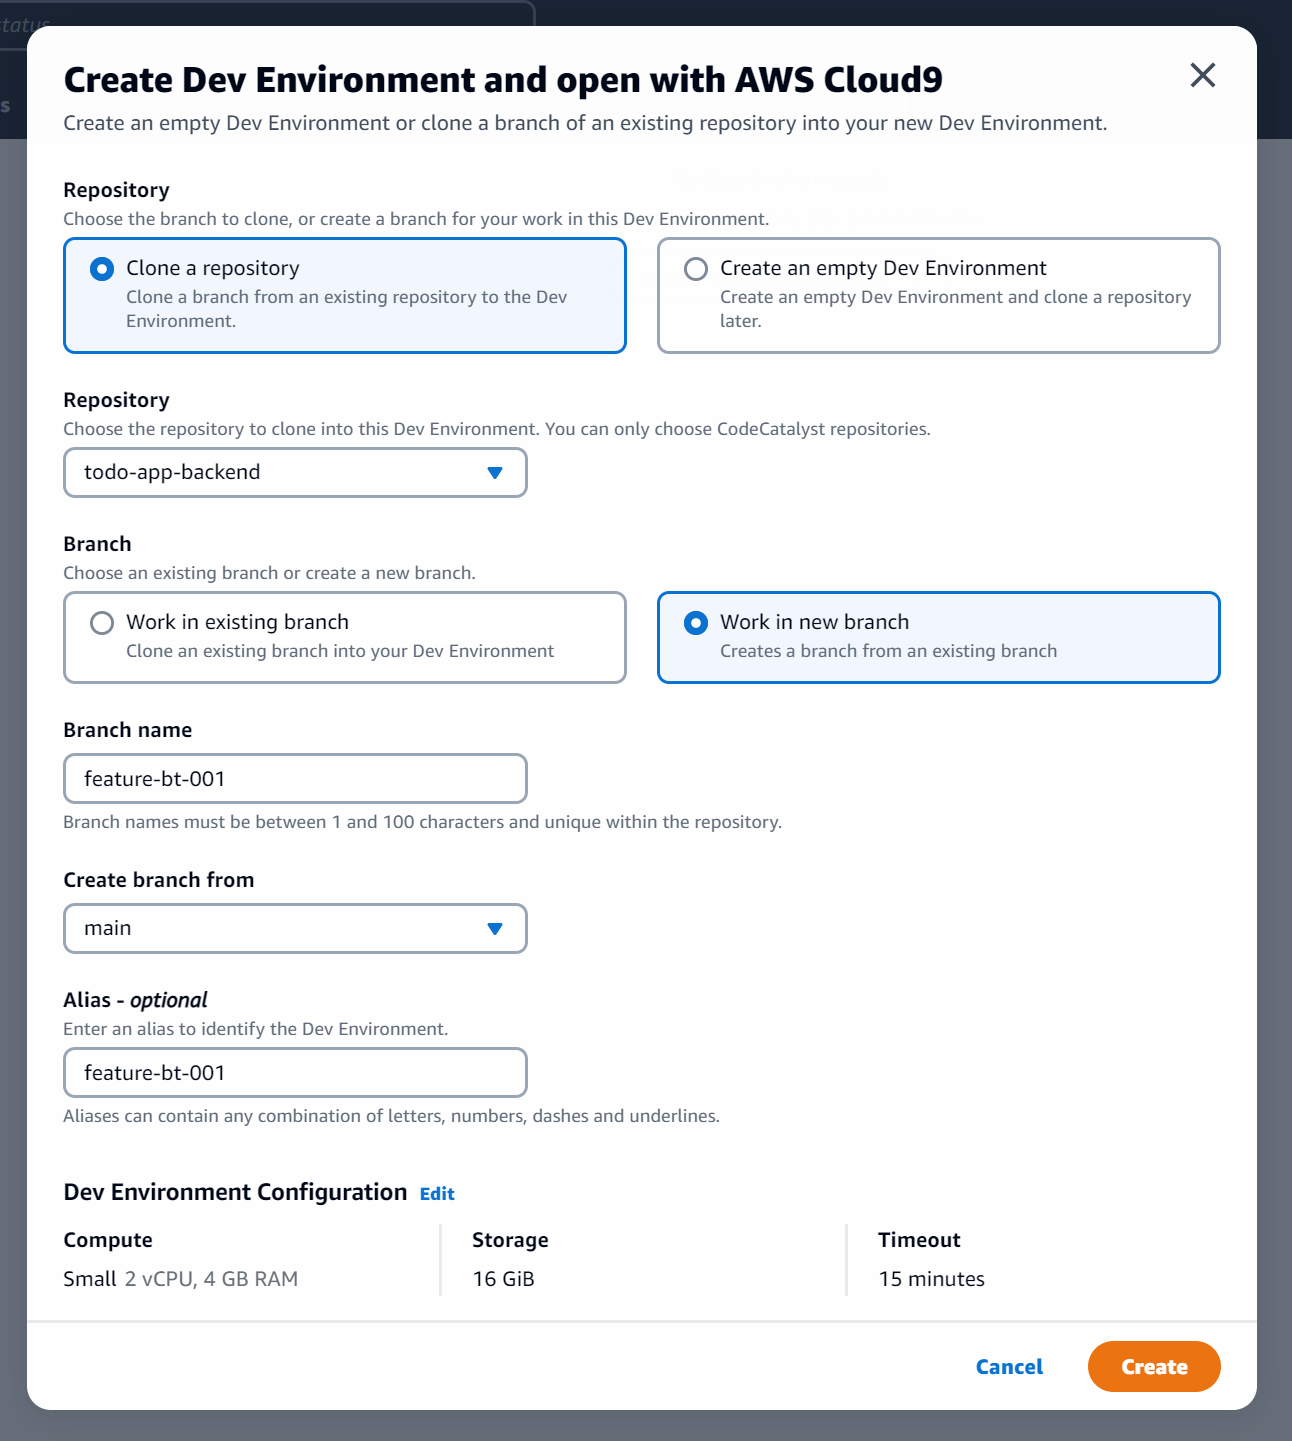
Task: Click the Timeout 15 minutes value
Action: pyautogui.click(x=931, y=1278)
